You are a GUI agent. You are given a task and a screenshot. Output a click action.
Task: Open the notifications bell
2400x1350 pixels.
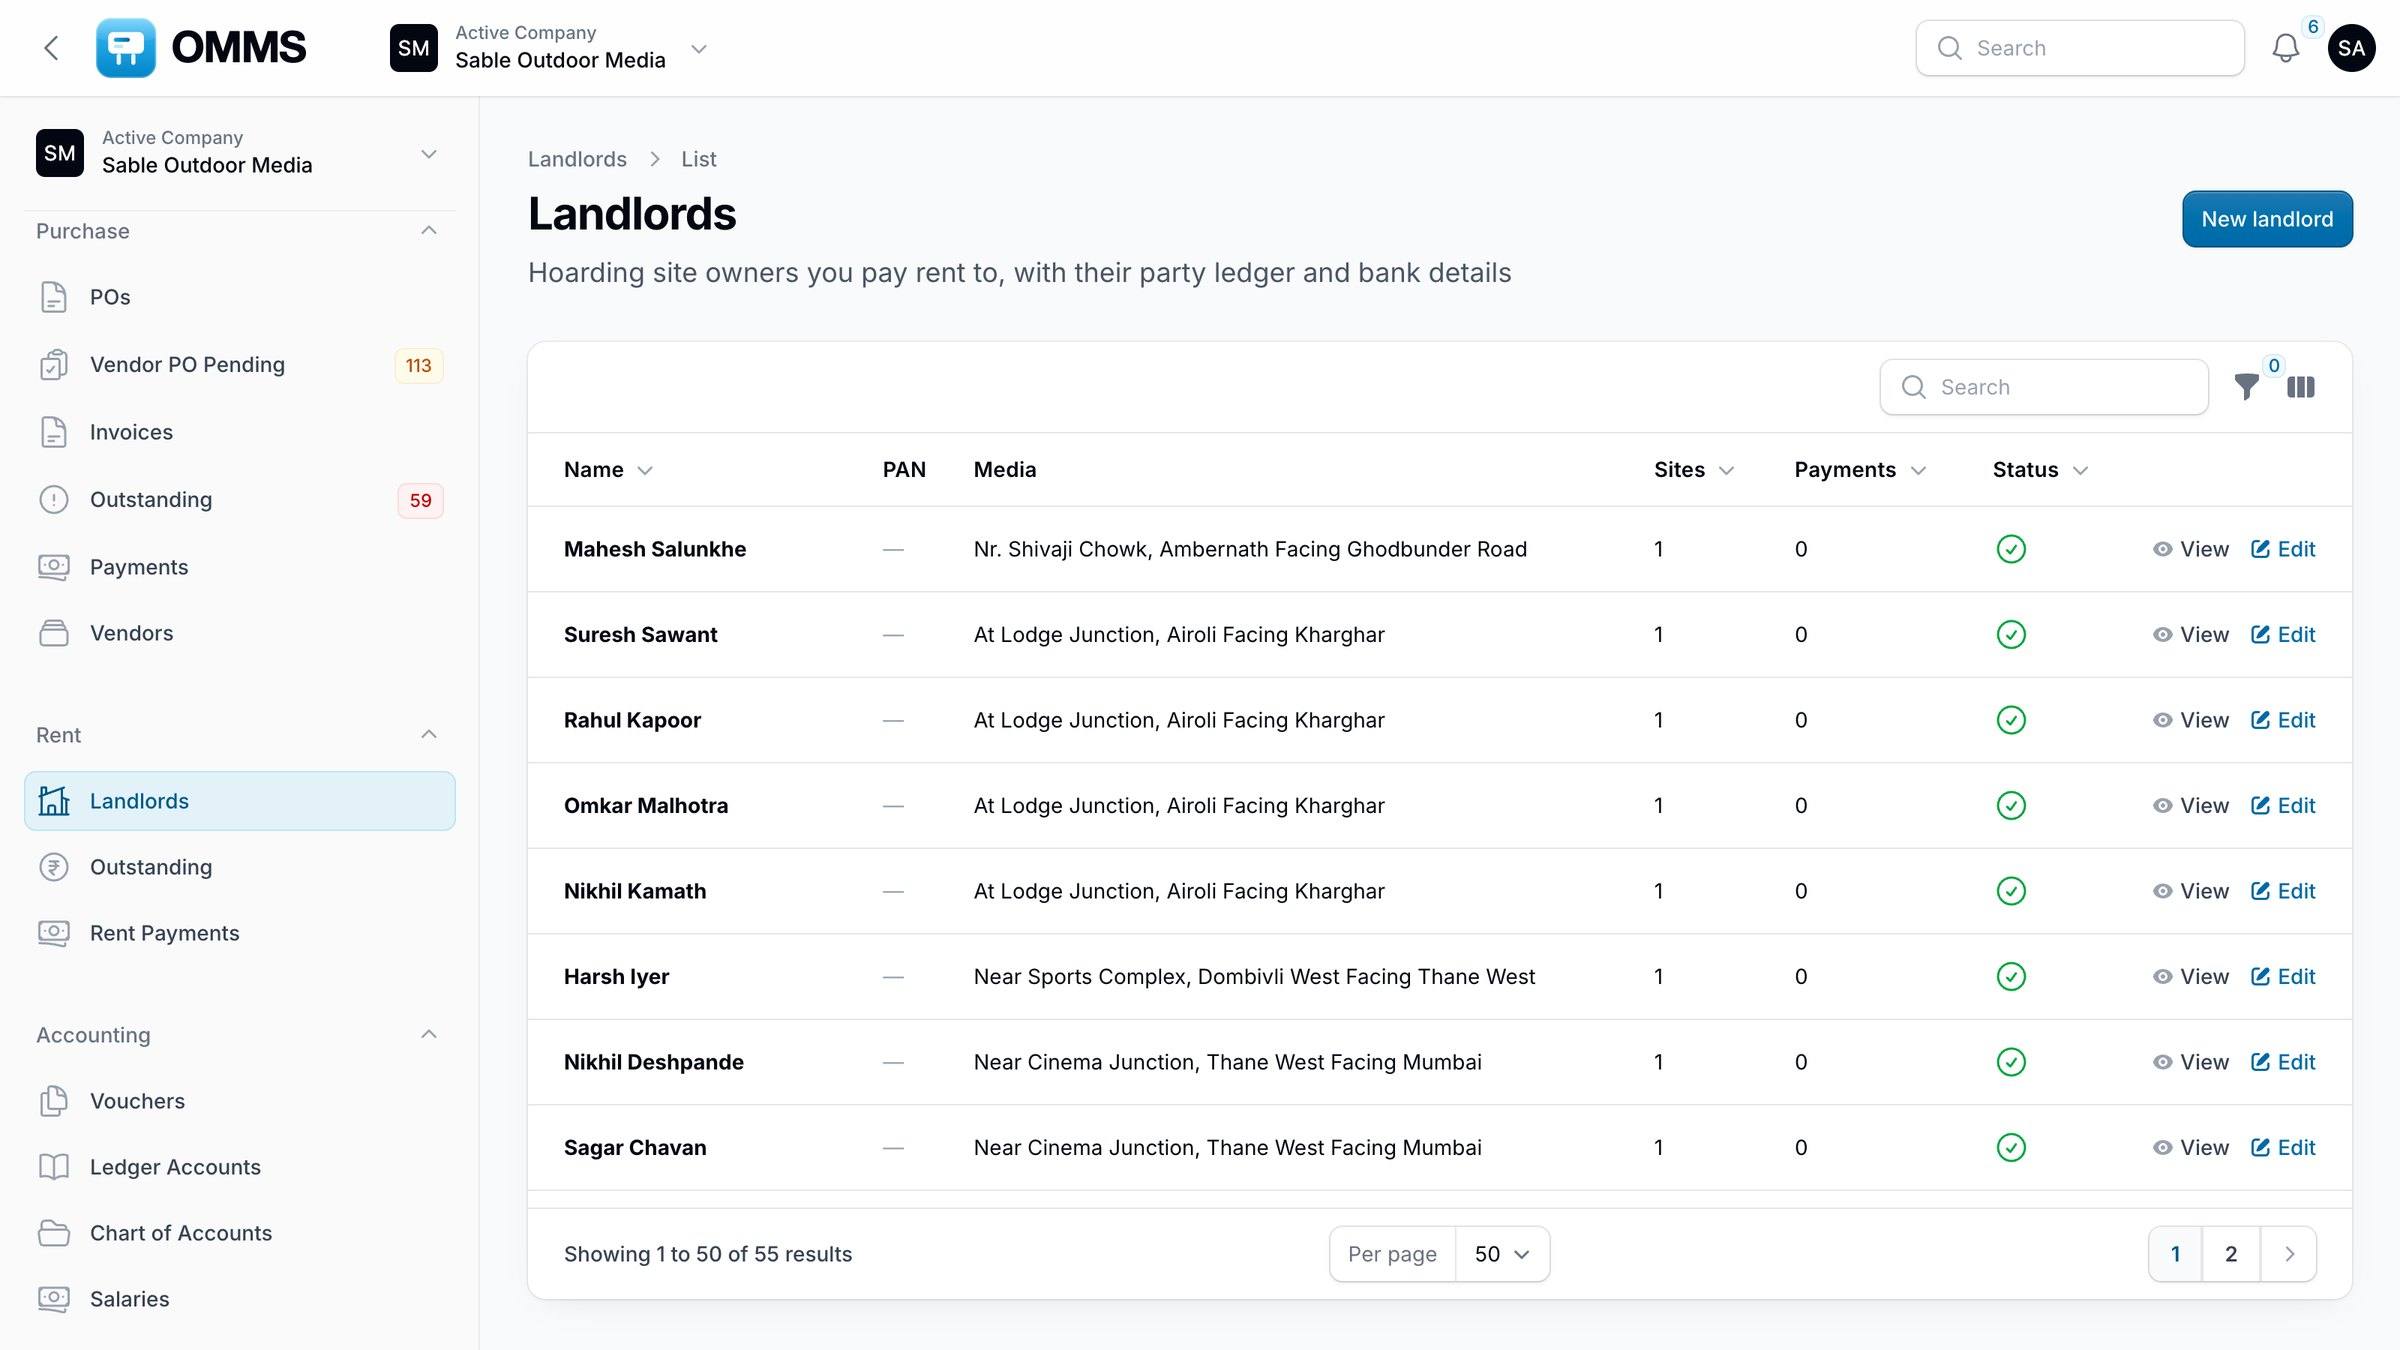(x=2285, y=48)
